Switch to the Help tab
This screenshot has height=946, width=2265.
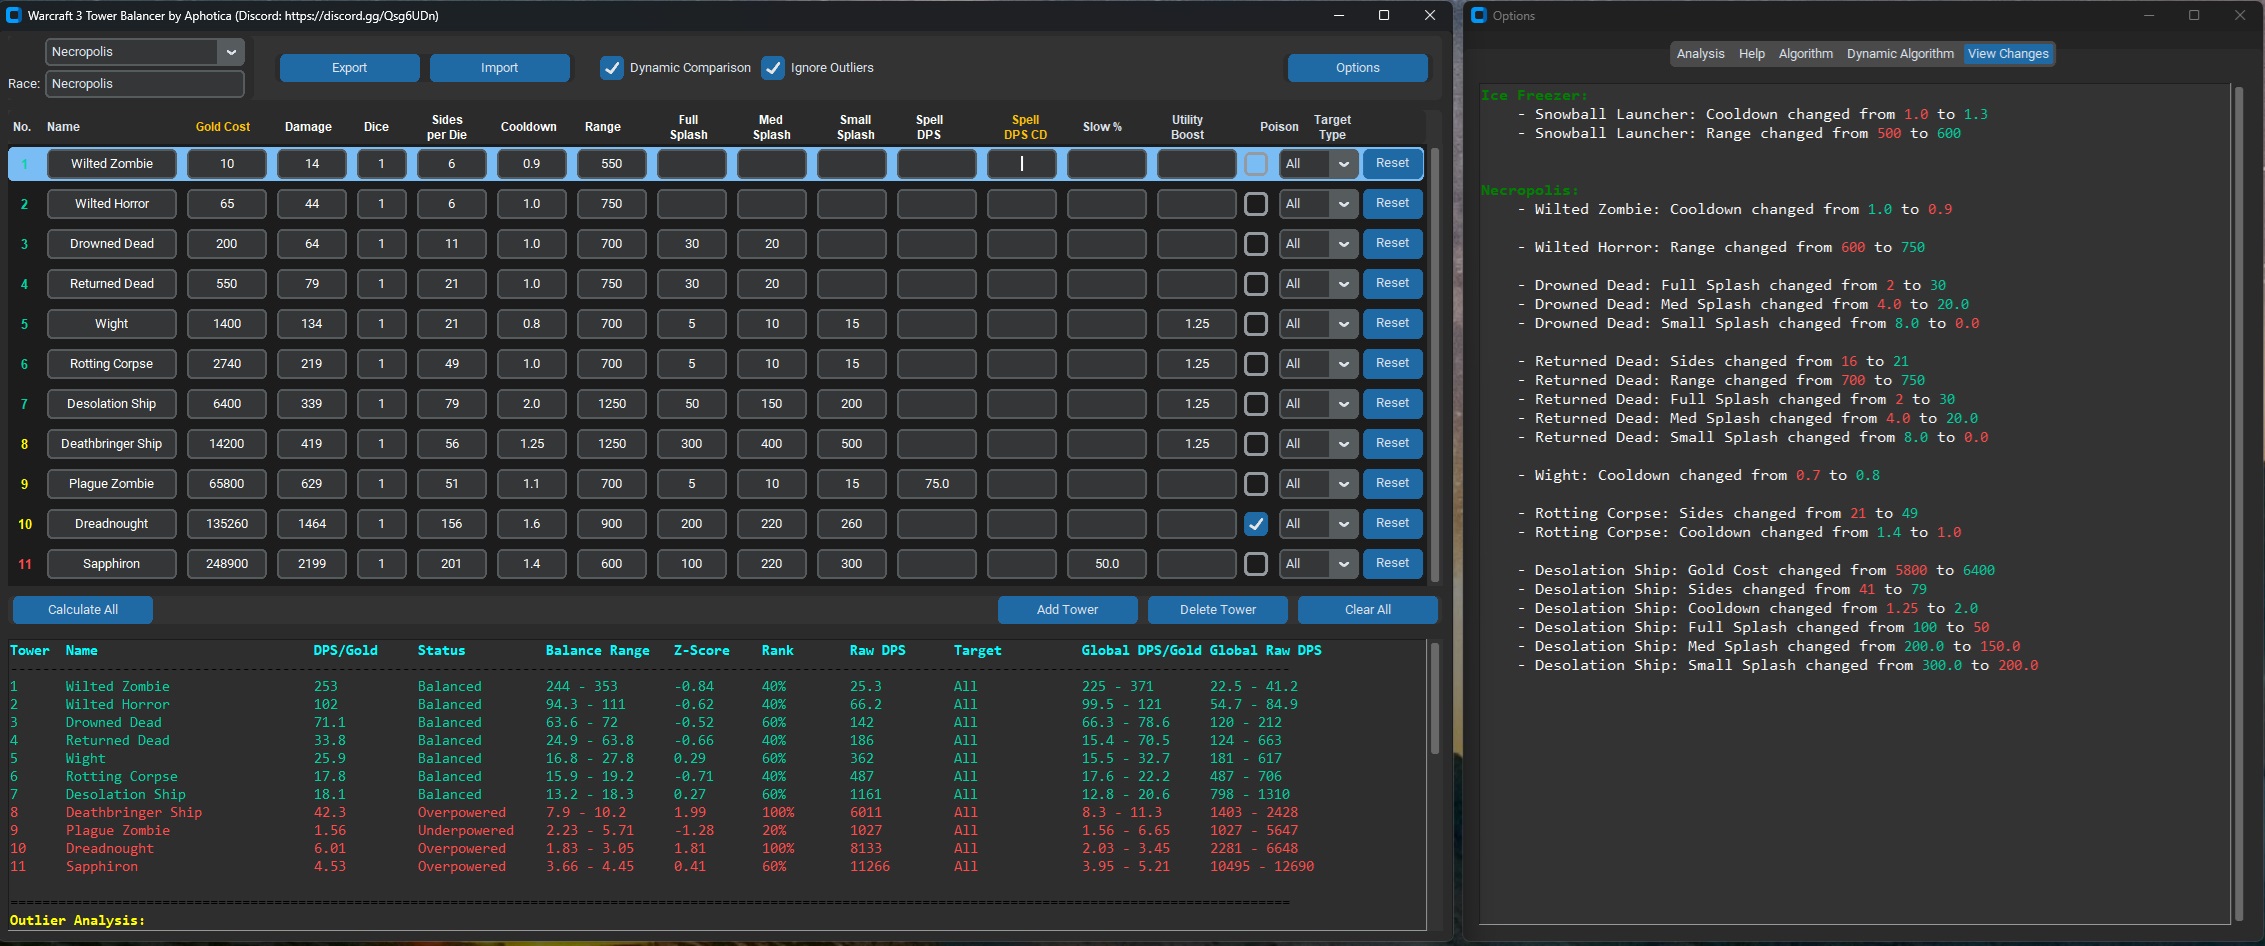[1751, 54]
